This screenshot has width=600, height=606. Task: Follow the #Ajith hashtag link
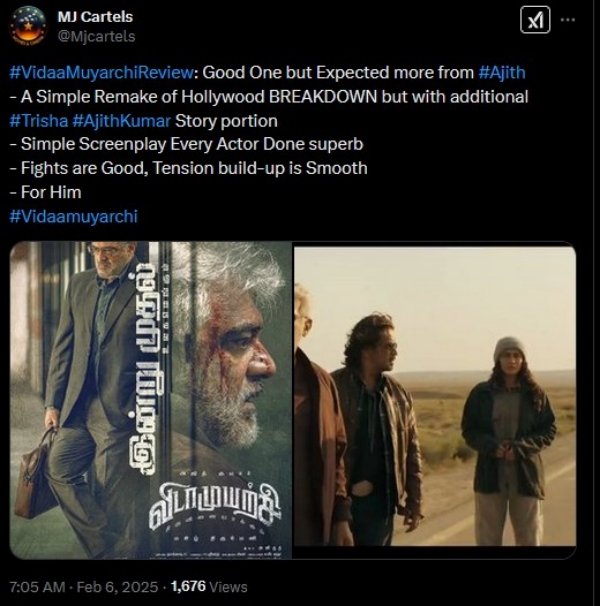502,73
